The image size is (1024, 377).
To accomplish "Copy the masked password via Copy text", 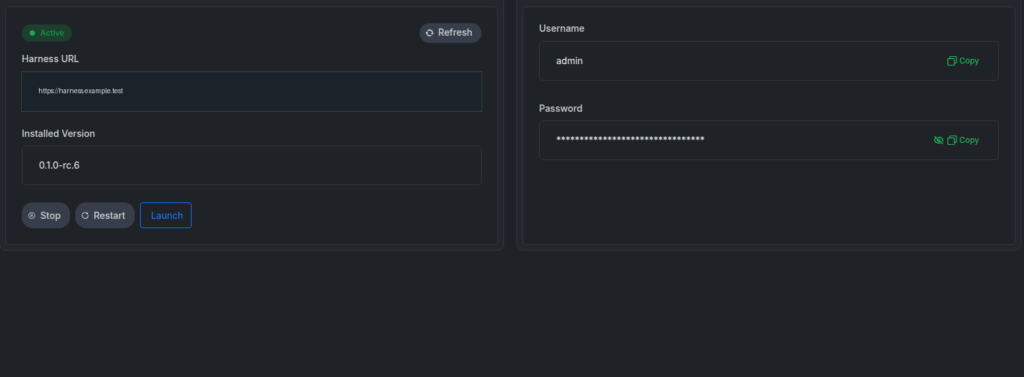I will 969,140.
